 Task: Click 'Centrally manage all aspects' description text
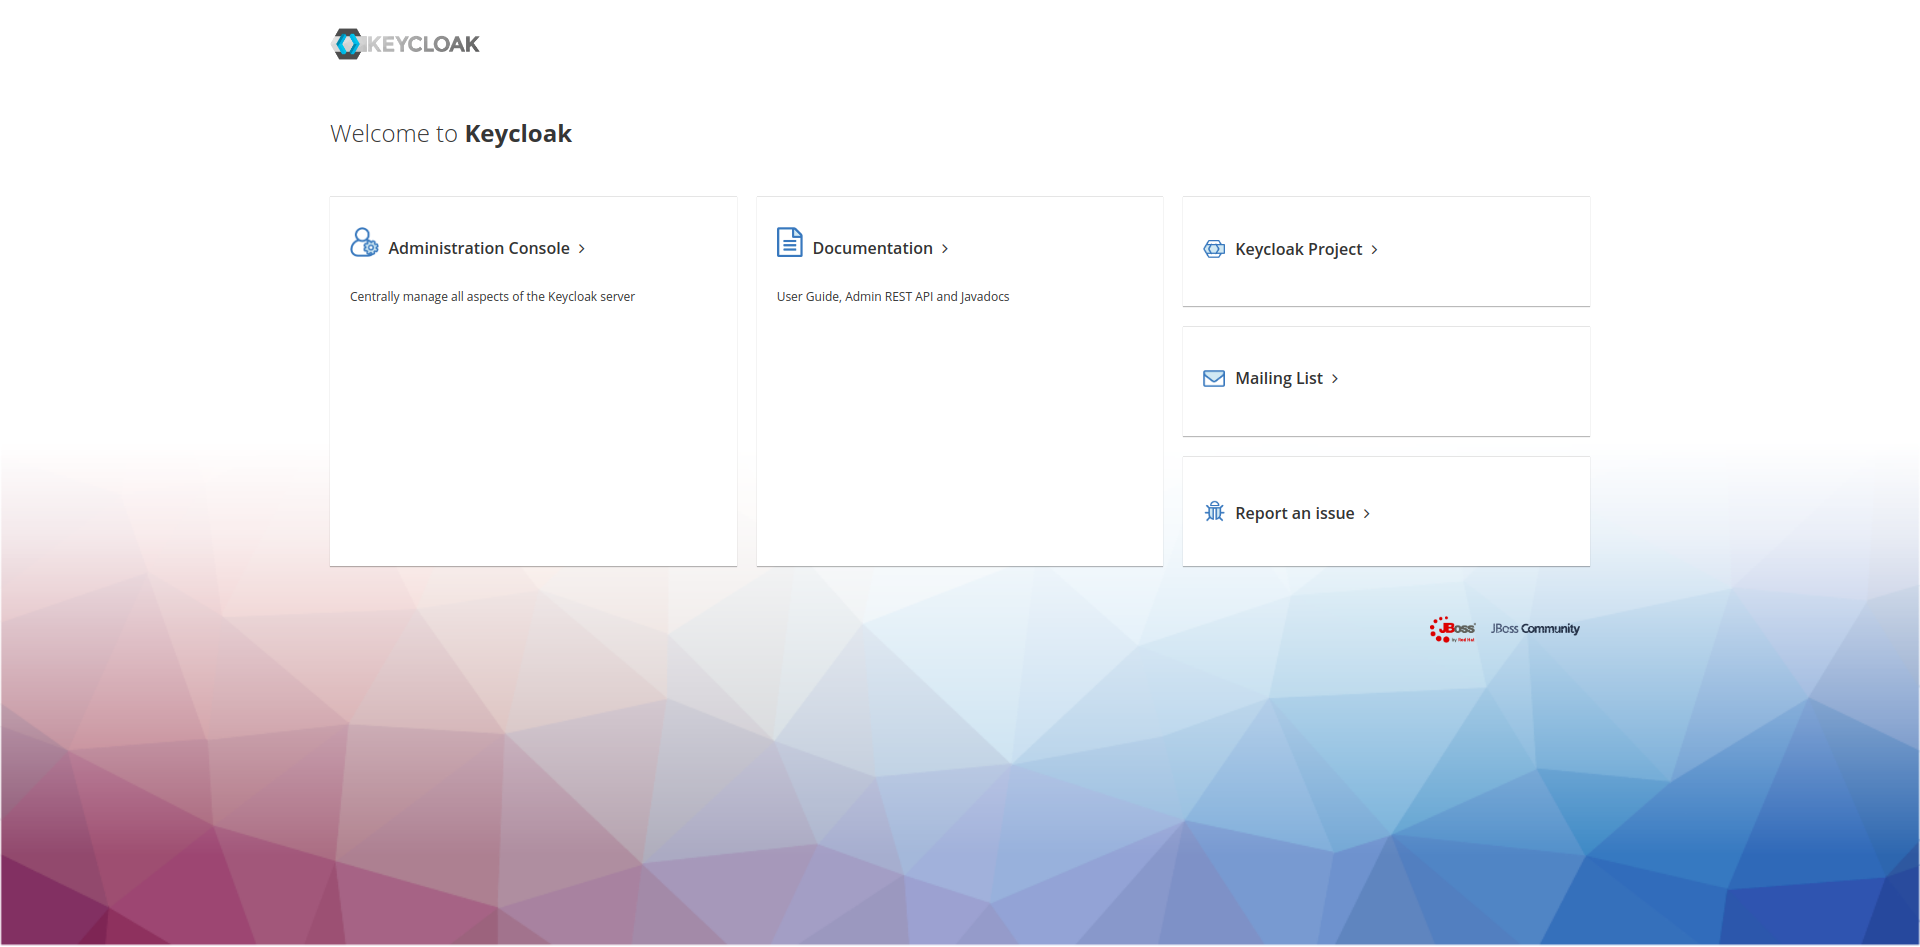tap(492, 297)
